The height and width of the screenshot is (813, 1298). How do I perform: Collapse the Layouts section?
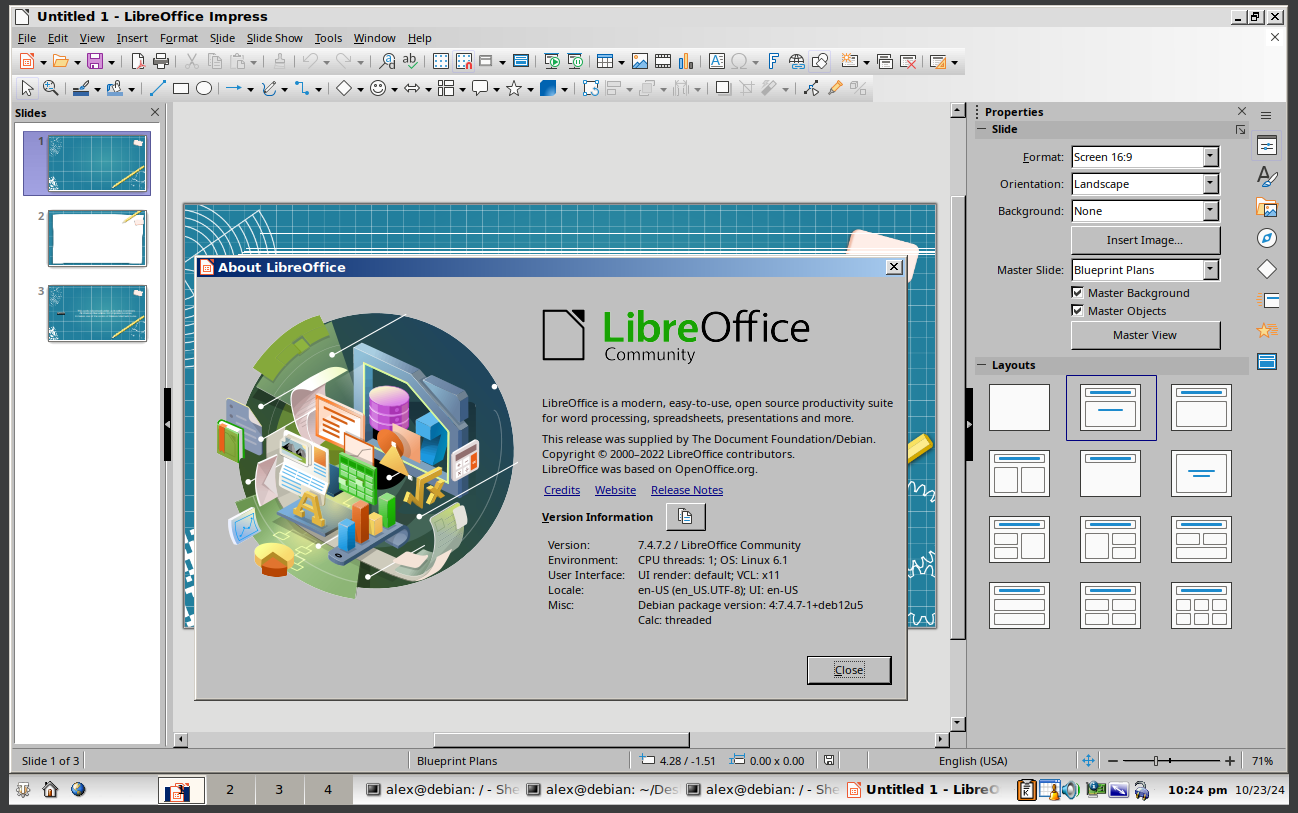point(982,365)
